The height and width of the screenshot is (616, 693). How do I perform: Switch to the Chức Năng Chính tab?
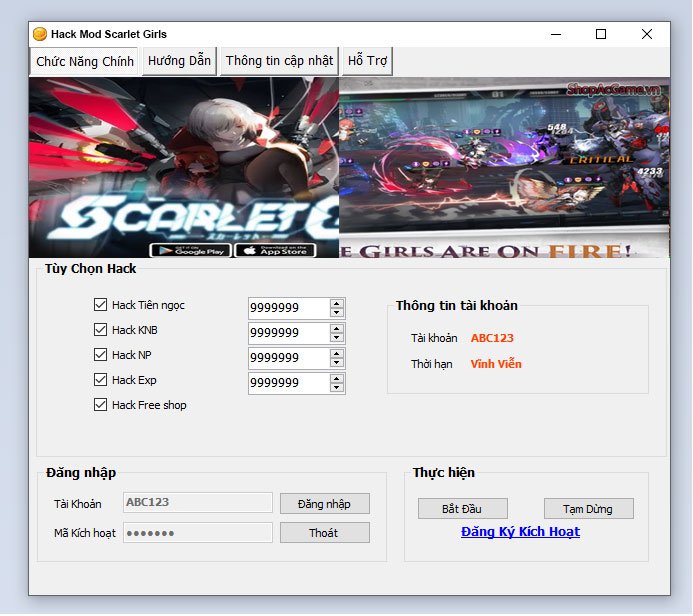[84, 61]
